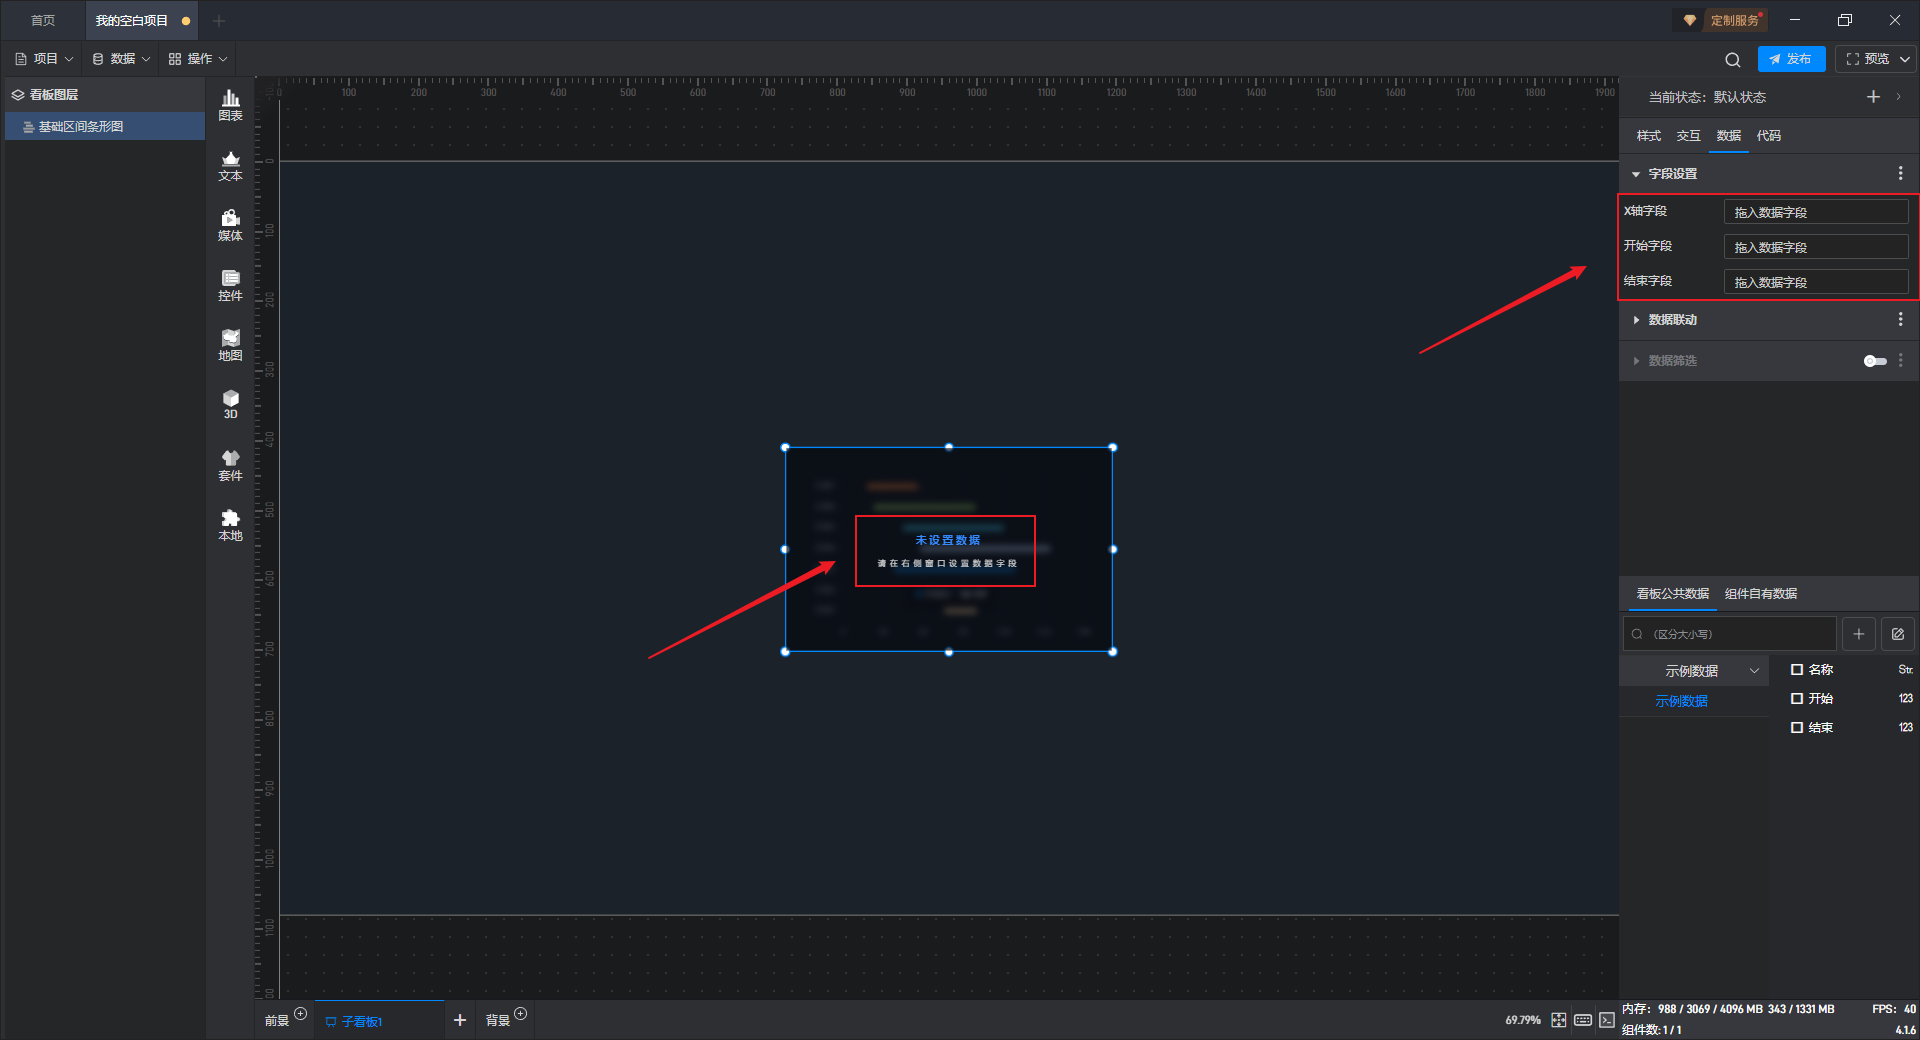Click the fit-to-screen icon in status bar

pyautogui.click(x=1559, y=1020)
